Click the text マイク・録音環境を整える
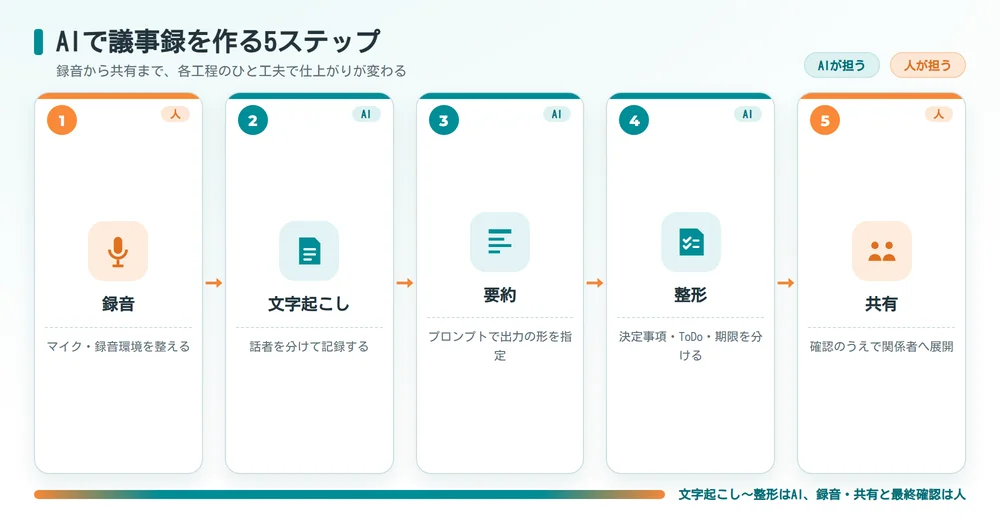This screenshot has width=1000, height=523. click(x=118, y=346)
